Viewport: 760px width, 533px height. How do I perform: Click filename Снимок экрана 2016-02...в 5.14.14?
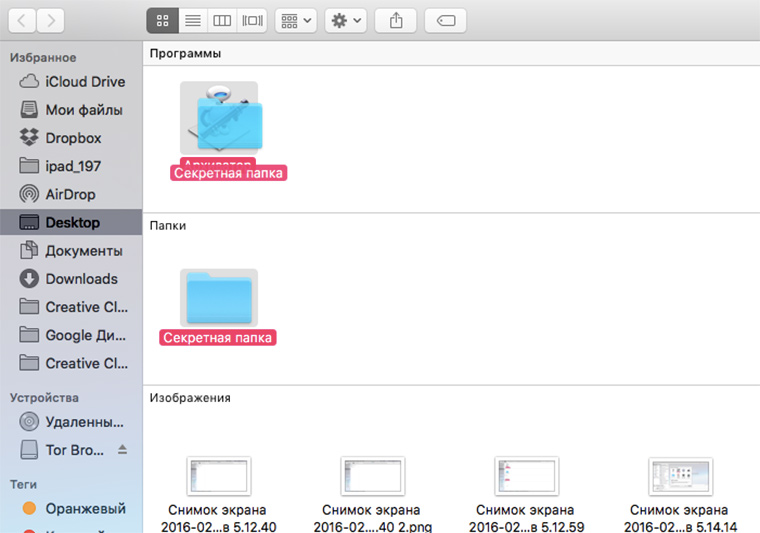680,518
